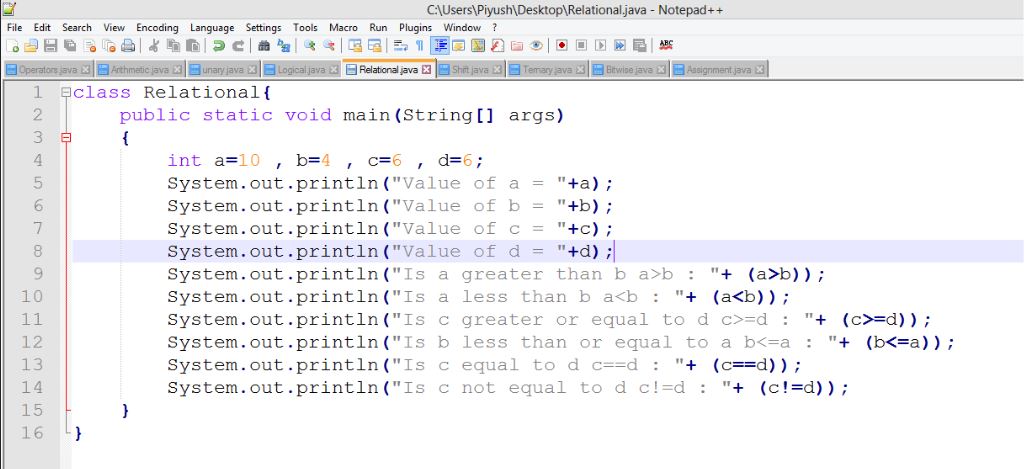
Task: Click the Paste toolbar icon
Action: pos(192,46)
